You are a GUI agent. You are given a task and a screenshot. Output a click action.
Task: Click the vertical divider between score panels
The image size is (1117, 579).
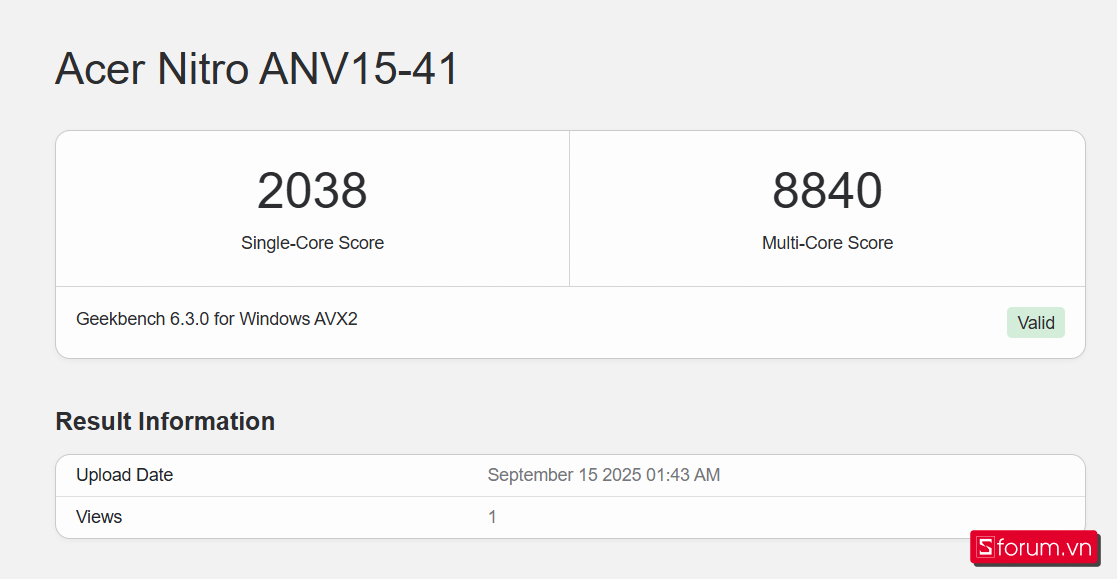569,208
